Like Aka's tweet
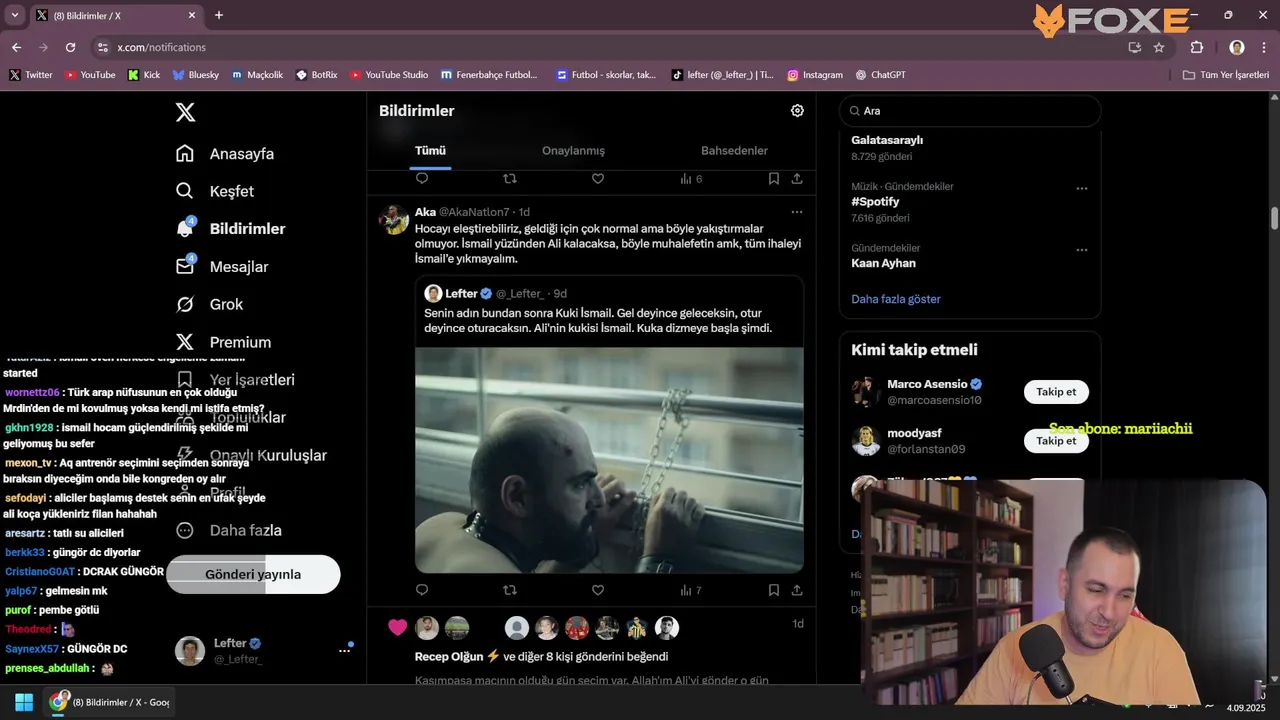 pos(598,590)
